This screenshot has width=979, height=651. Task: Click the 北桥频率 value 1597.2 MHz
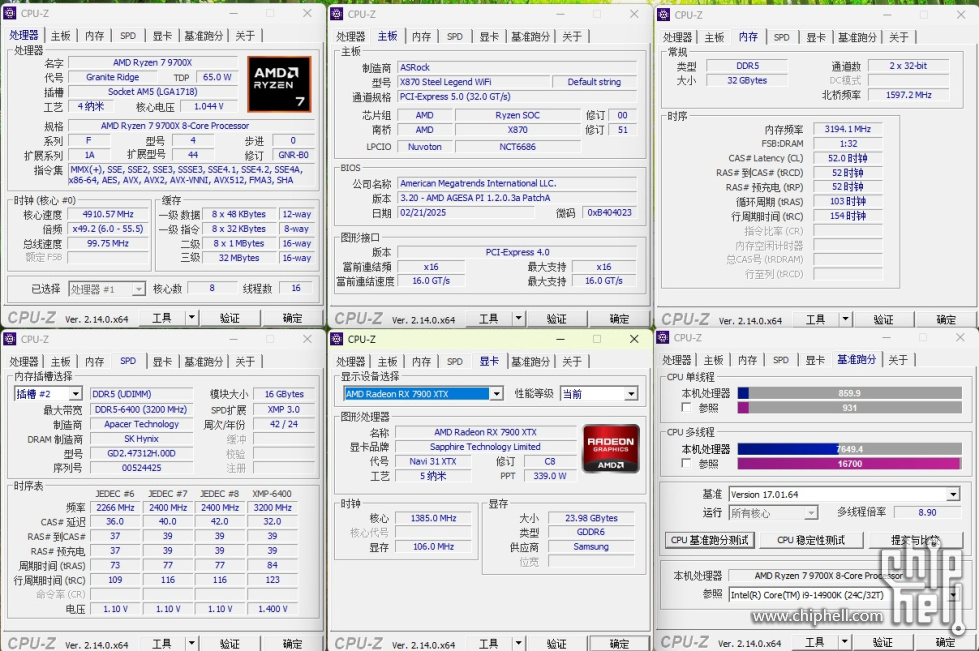point(908,95)
